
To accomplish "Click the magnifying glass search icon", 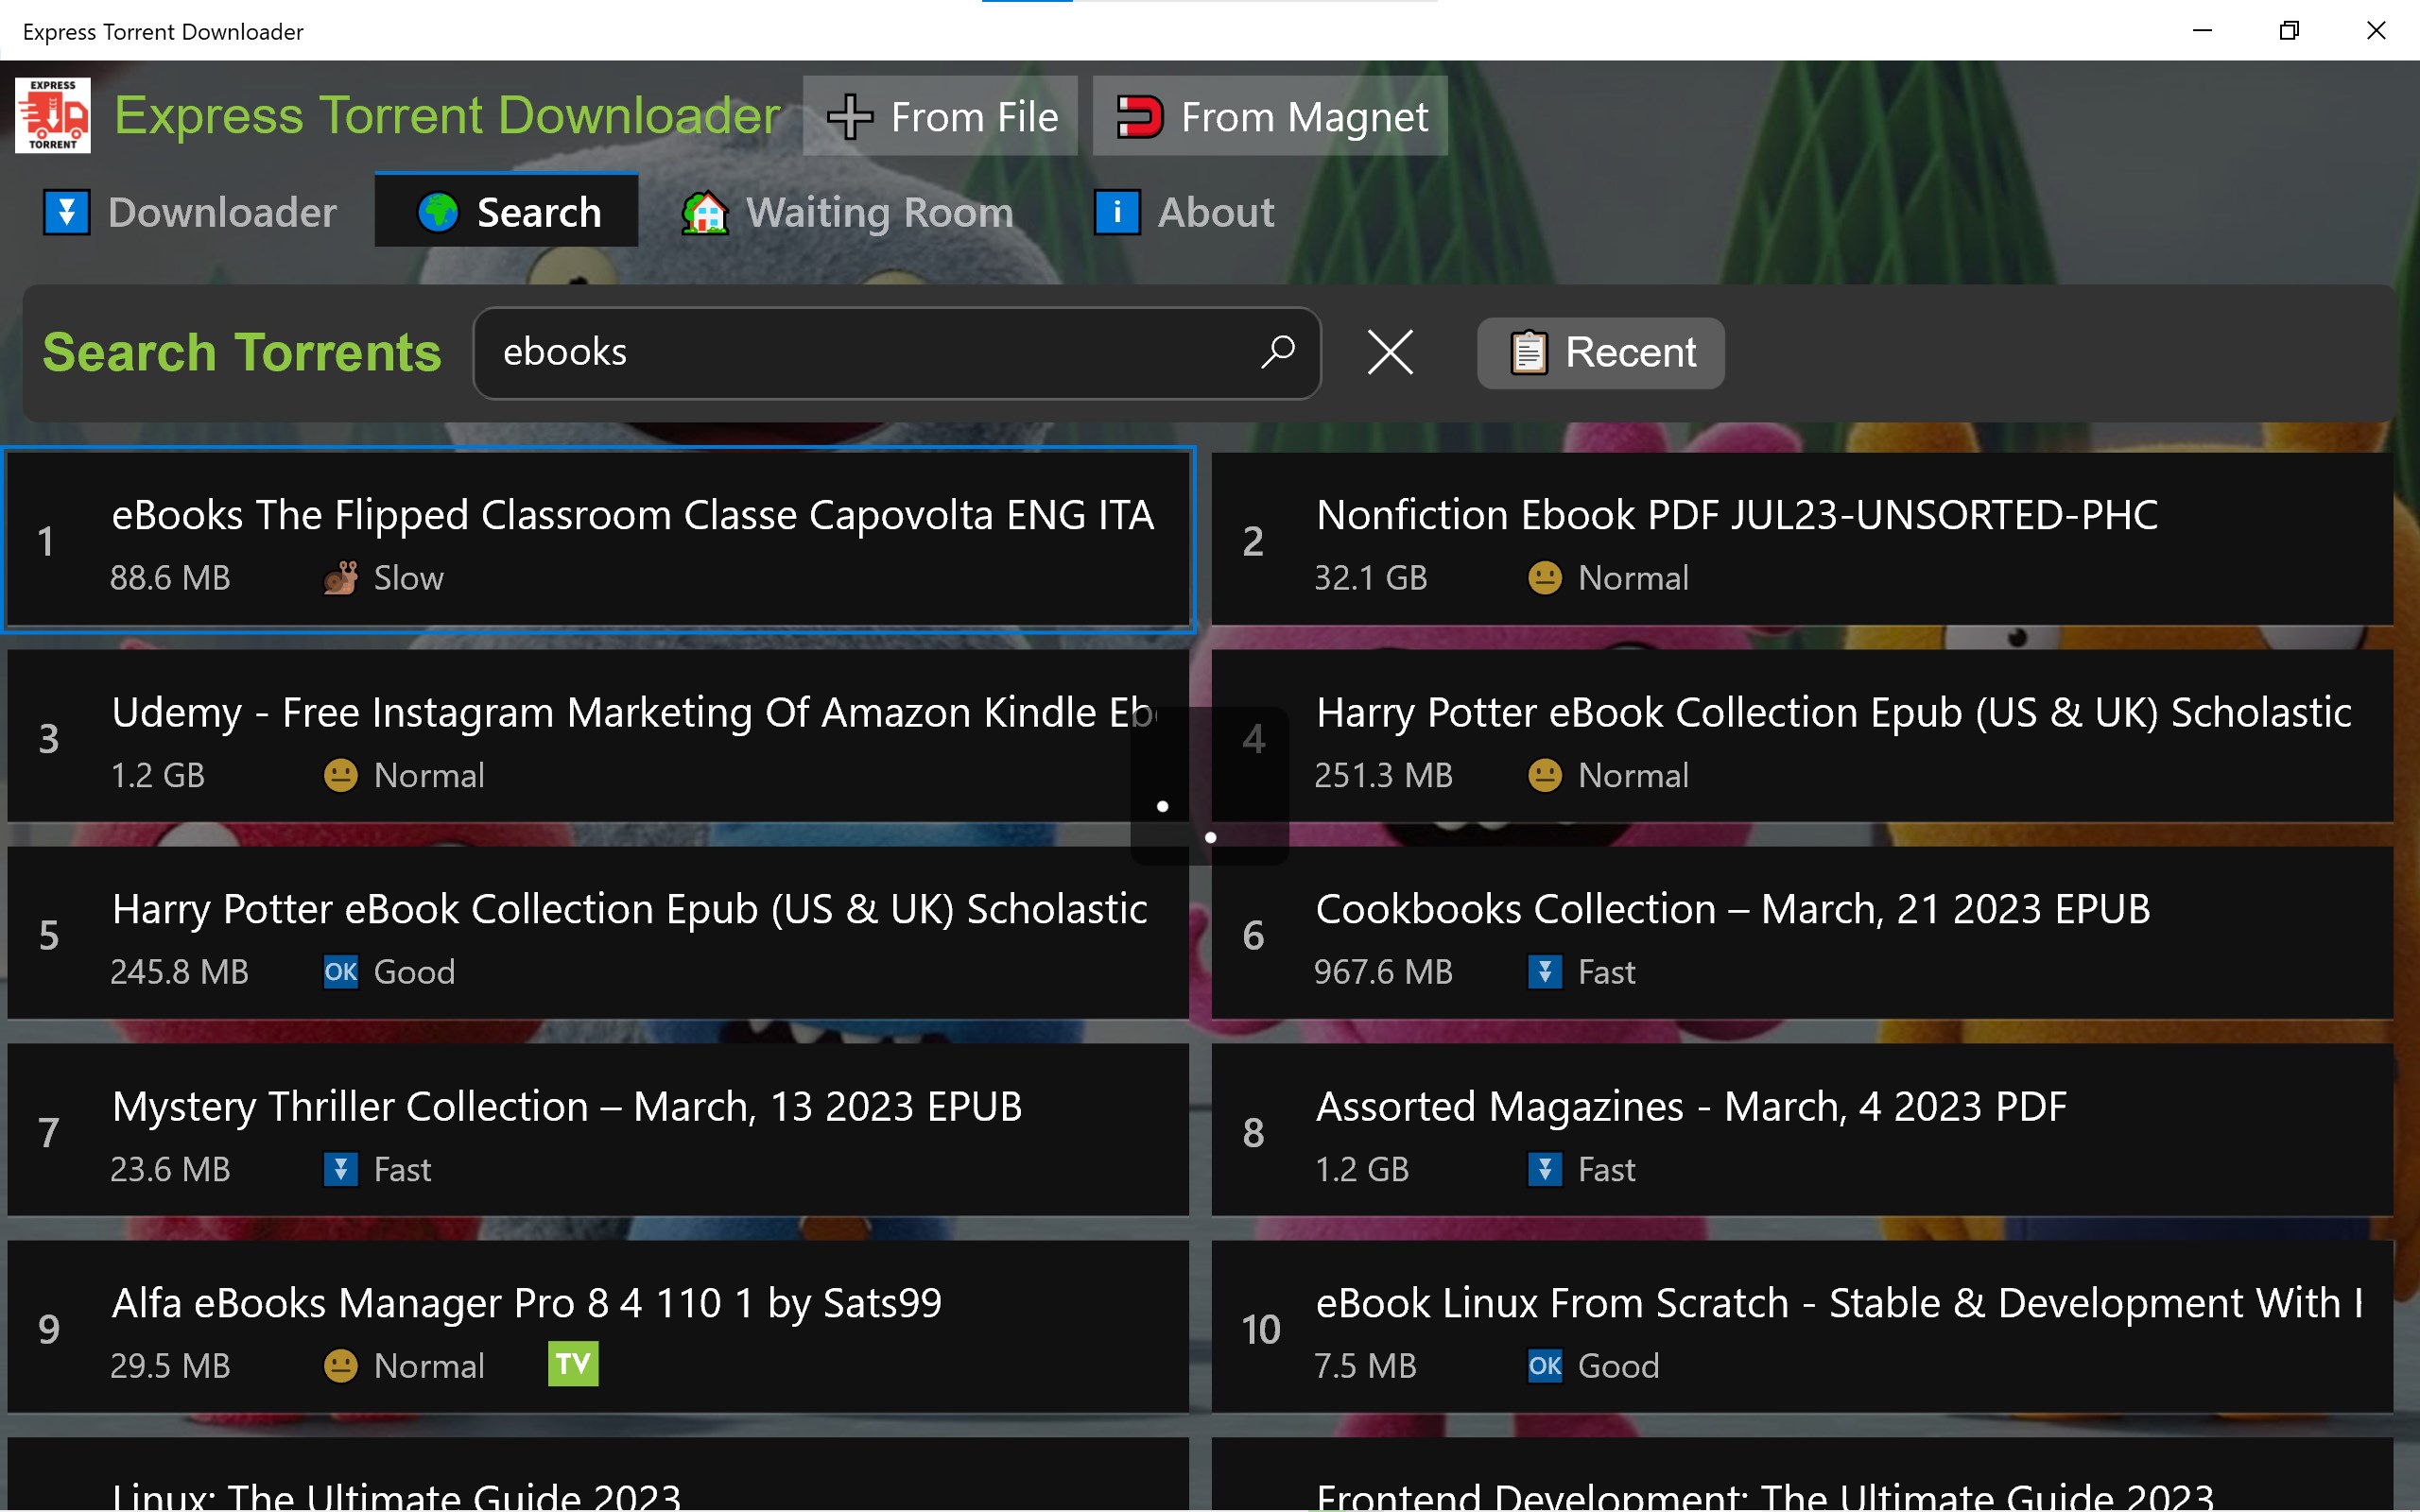I will point(1277,352).
